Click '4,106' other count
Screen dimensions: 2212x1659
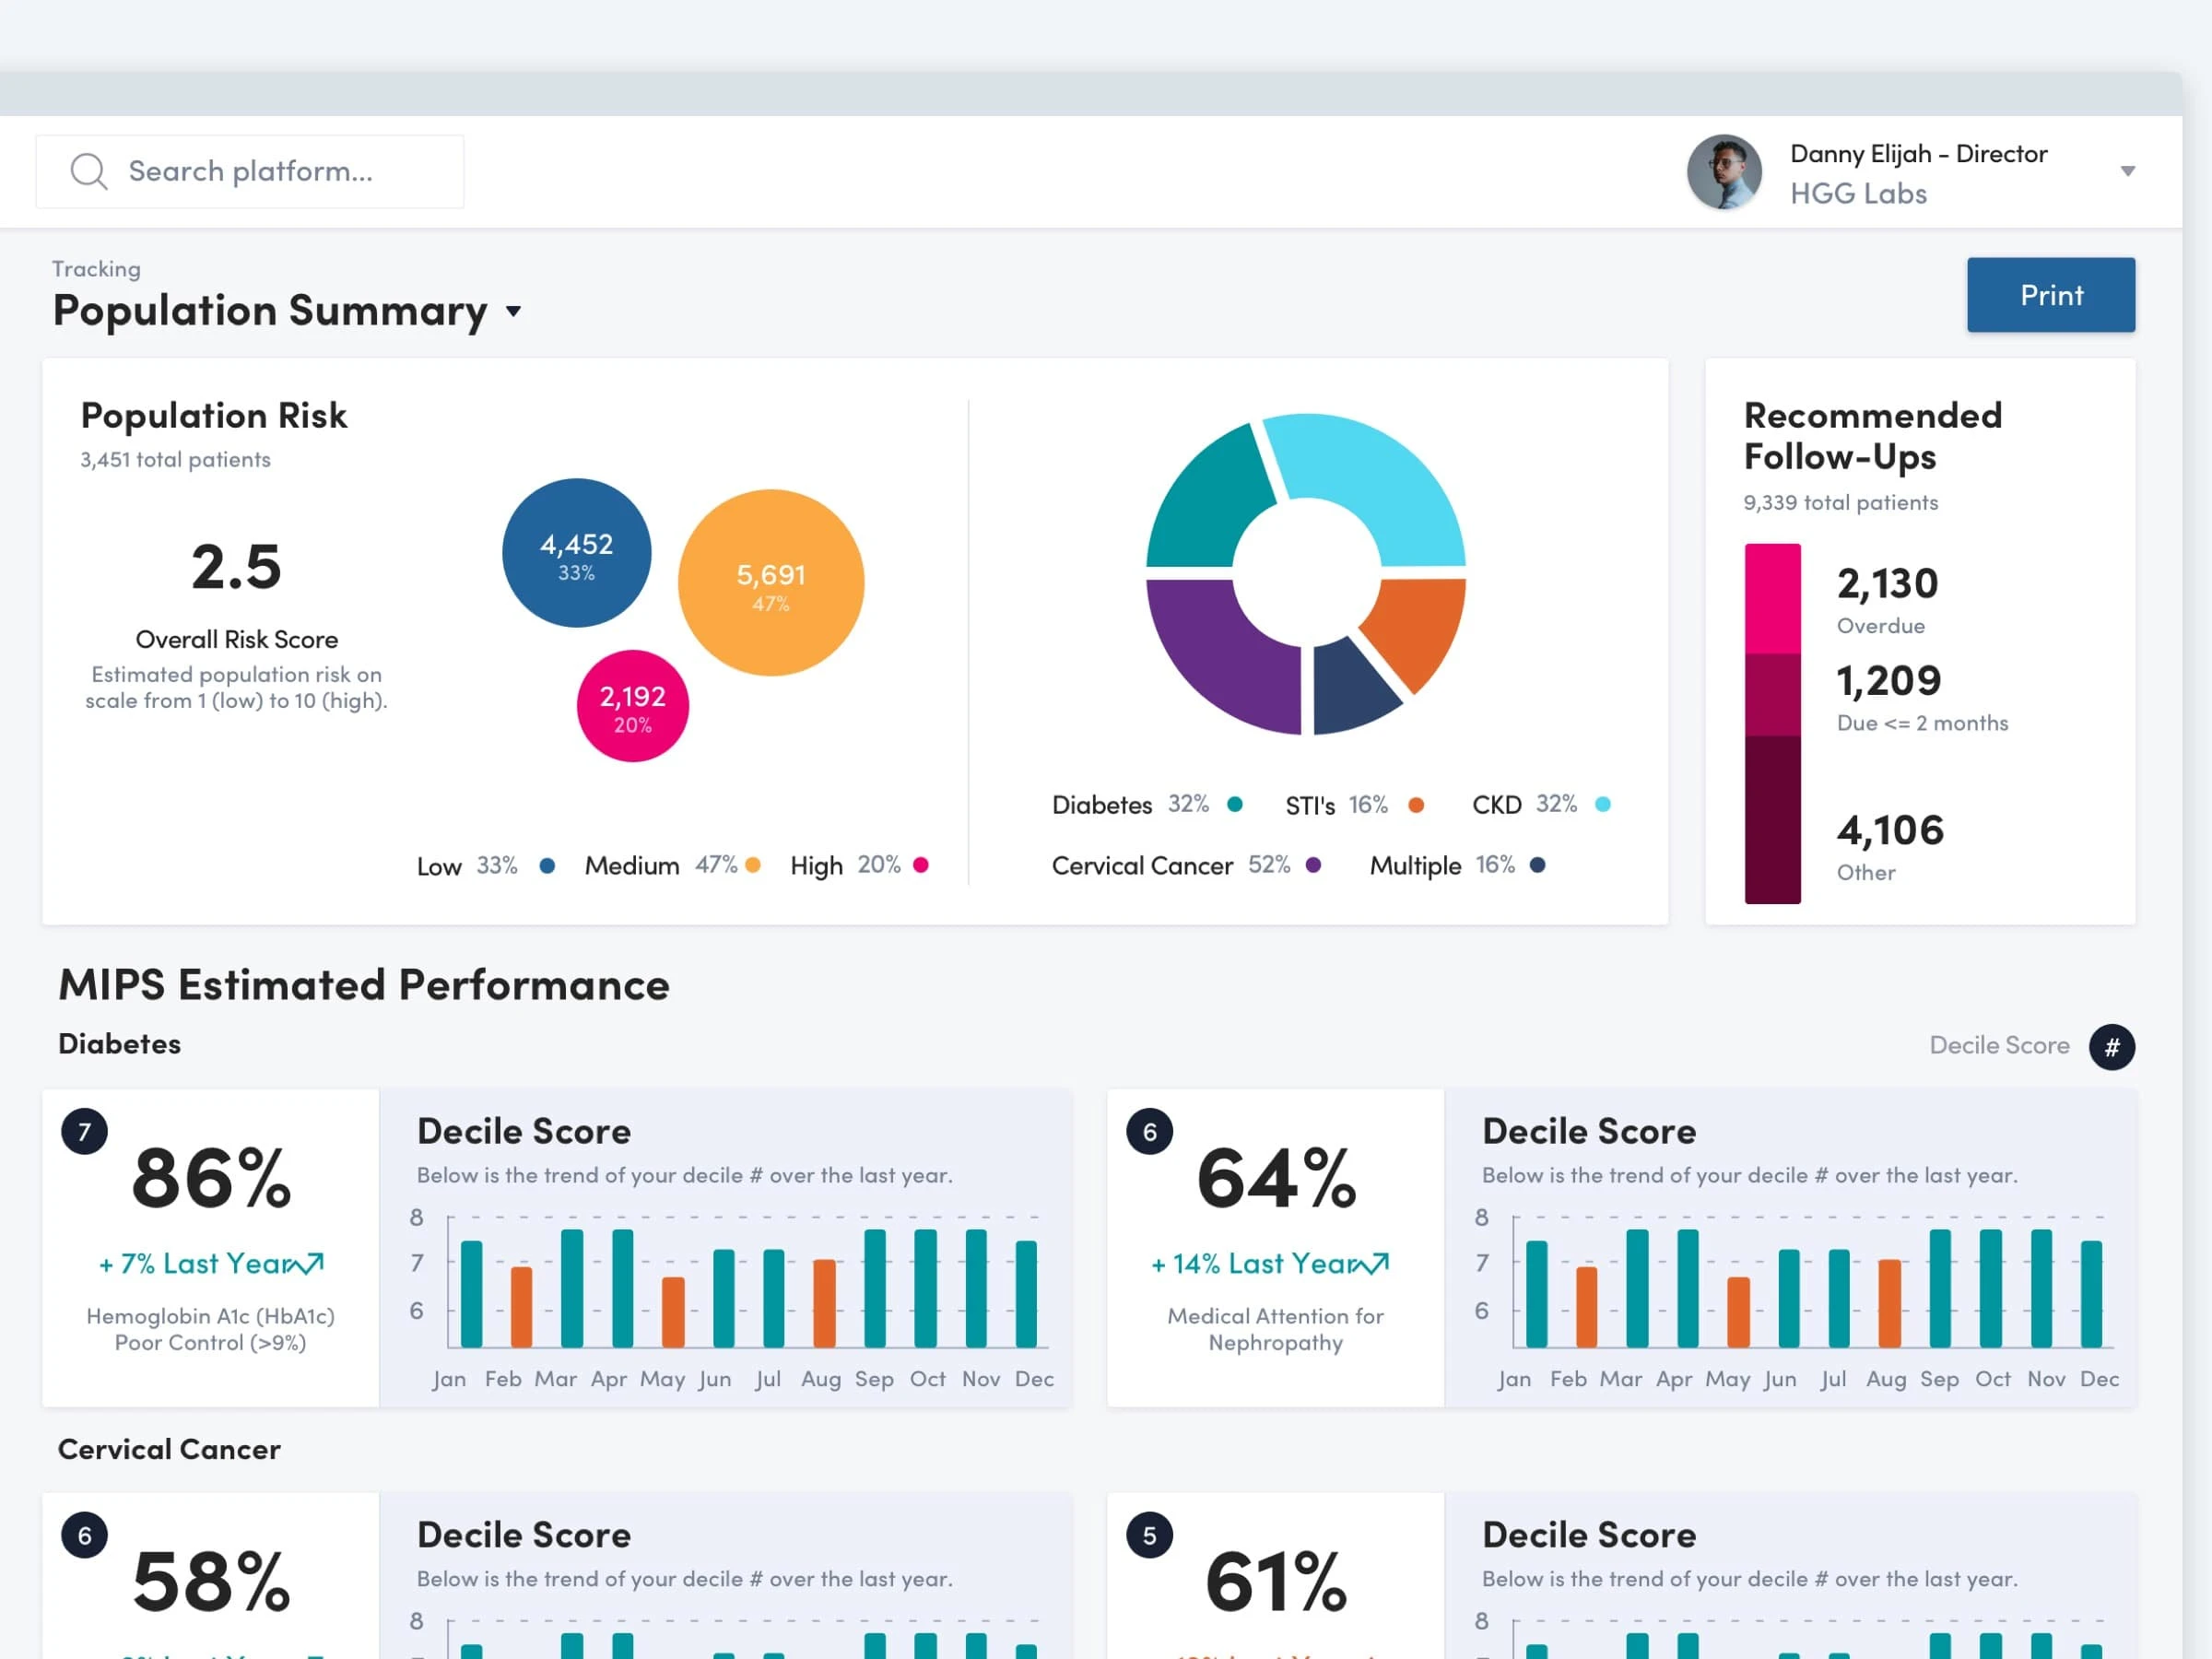click(1890, 830)
